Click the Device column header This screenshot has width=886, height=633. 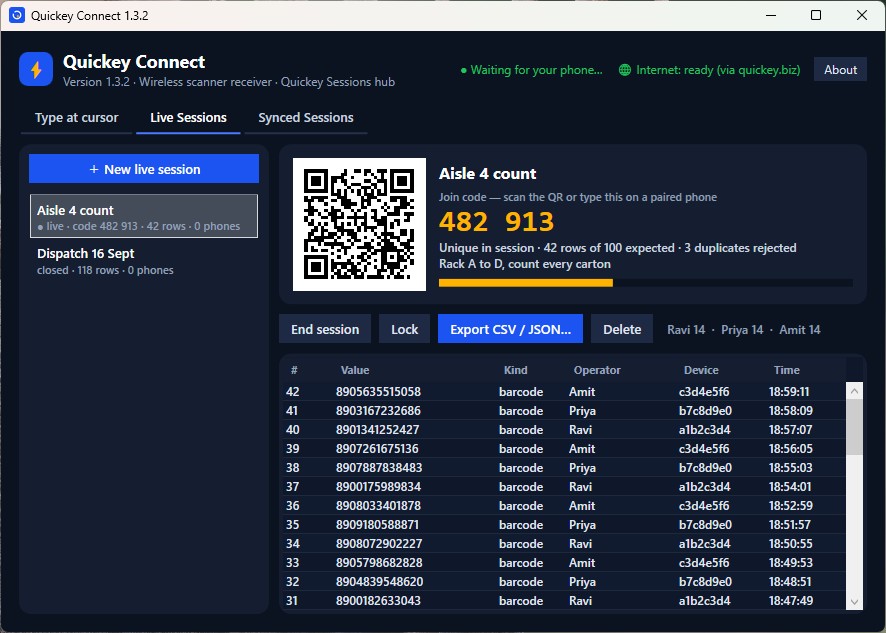[x=701, y=370]
